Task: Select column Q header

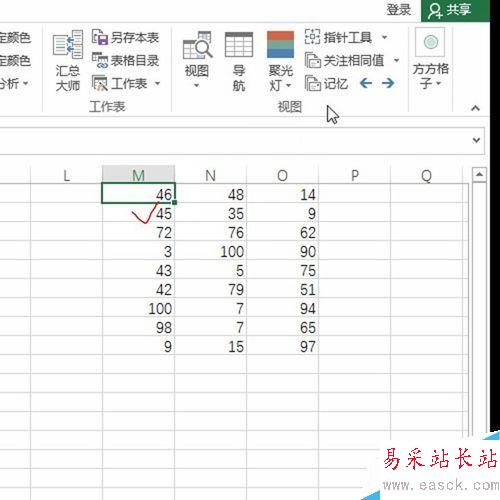Action: (427, 175)
